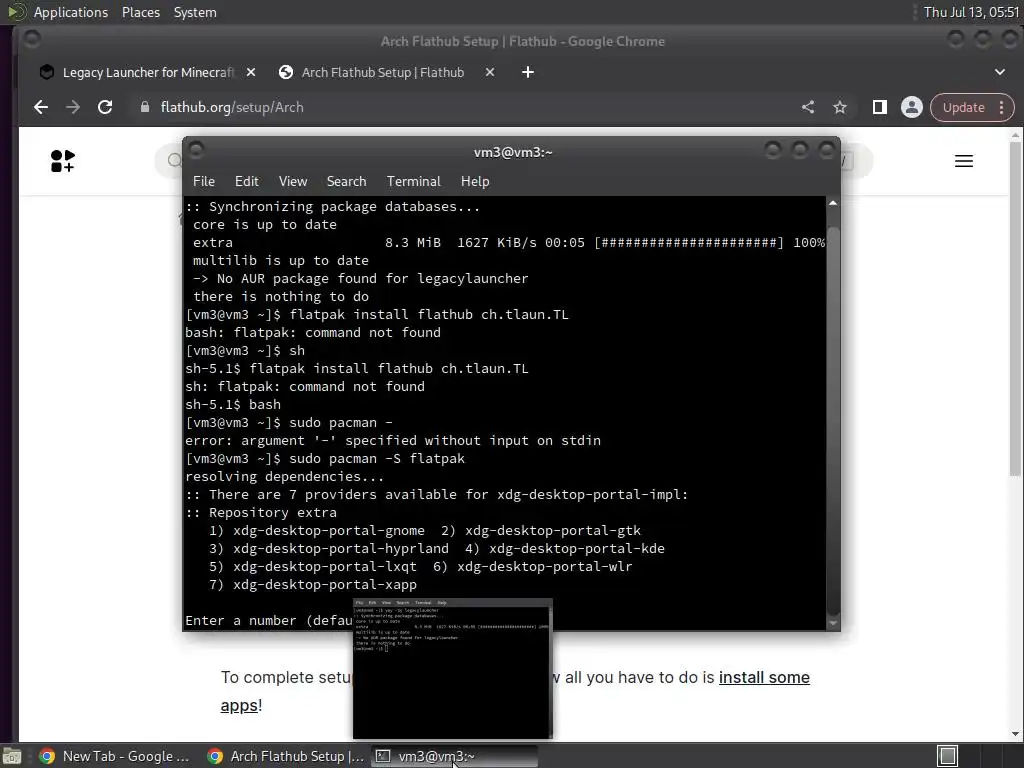Click the address bar URL flathub.org/setup/Arch
1024x768 pixels.
[x=232, y=107]
